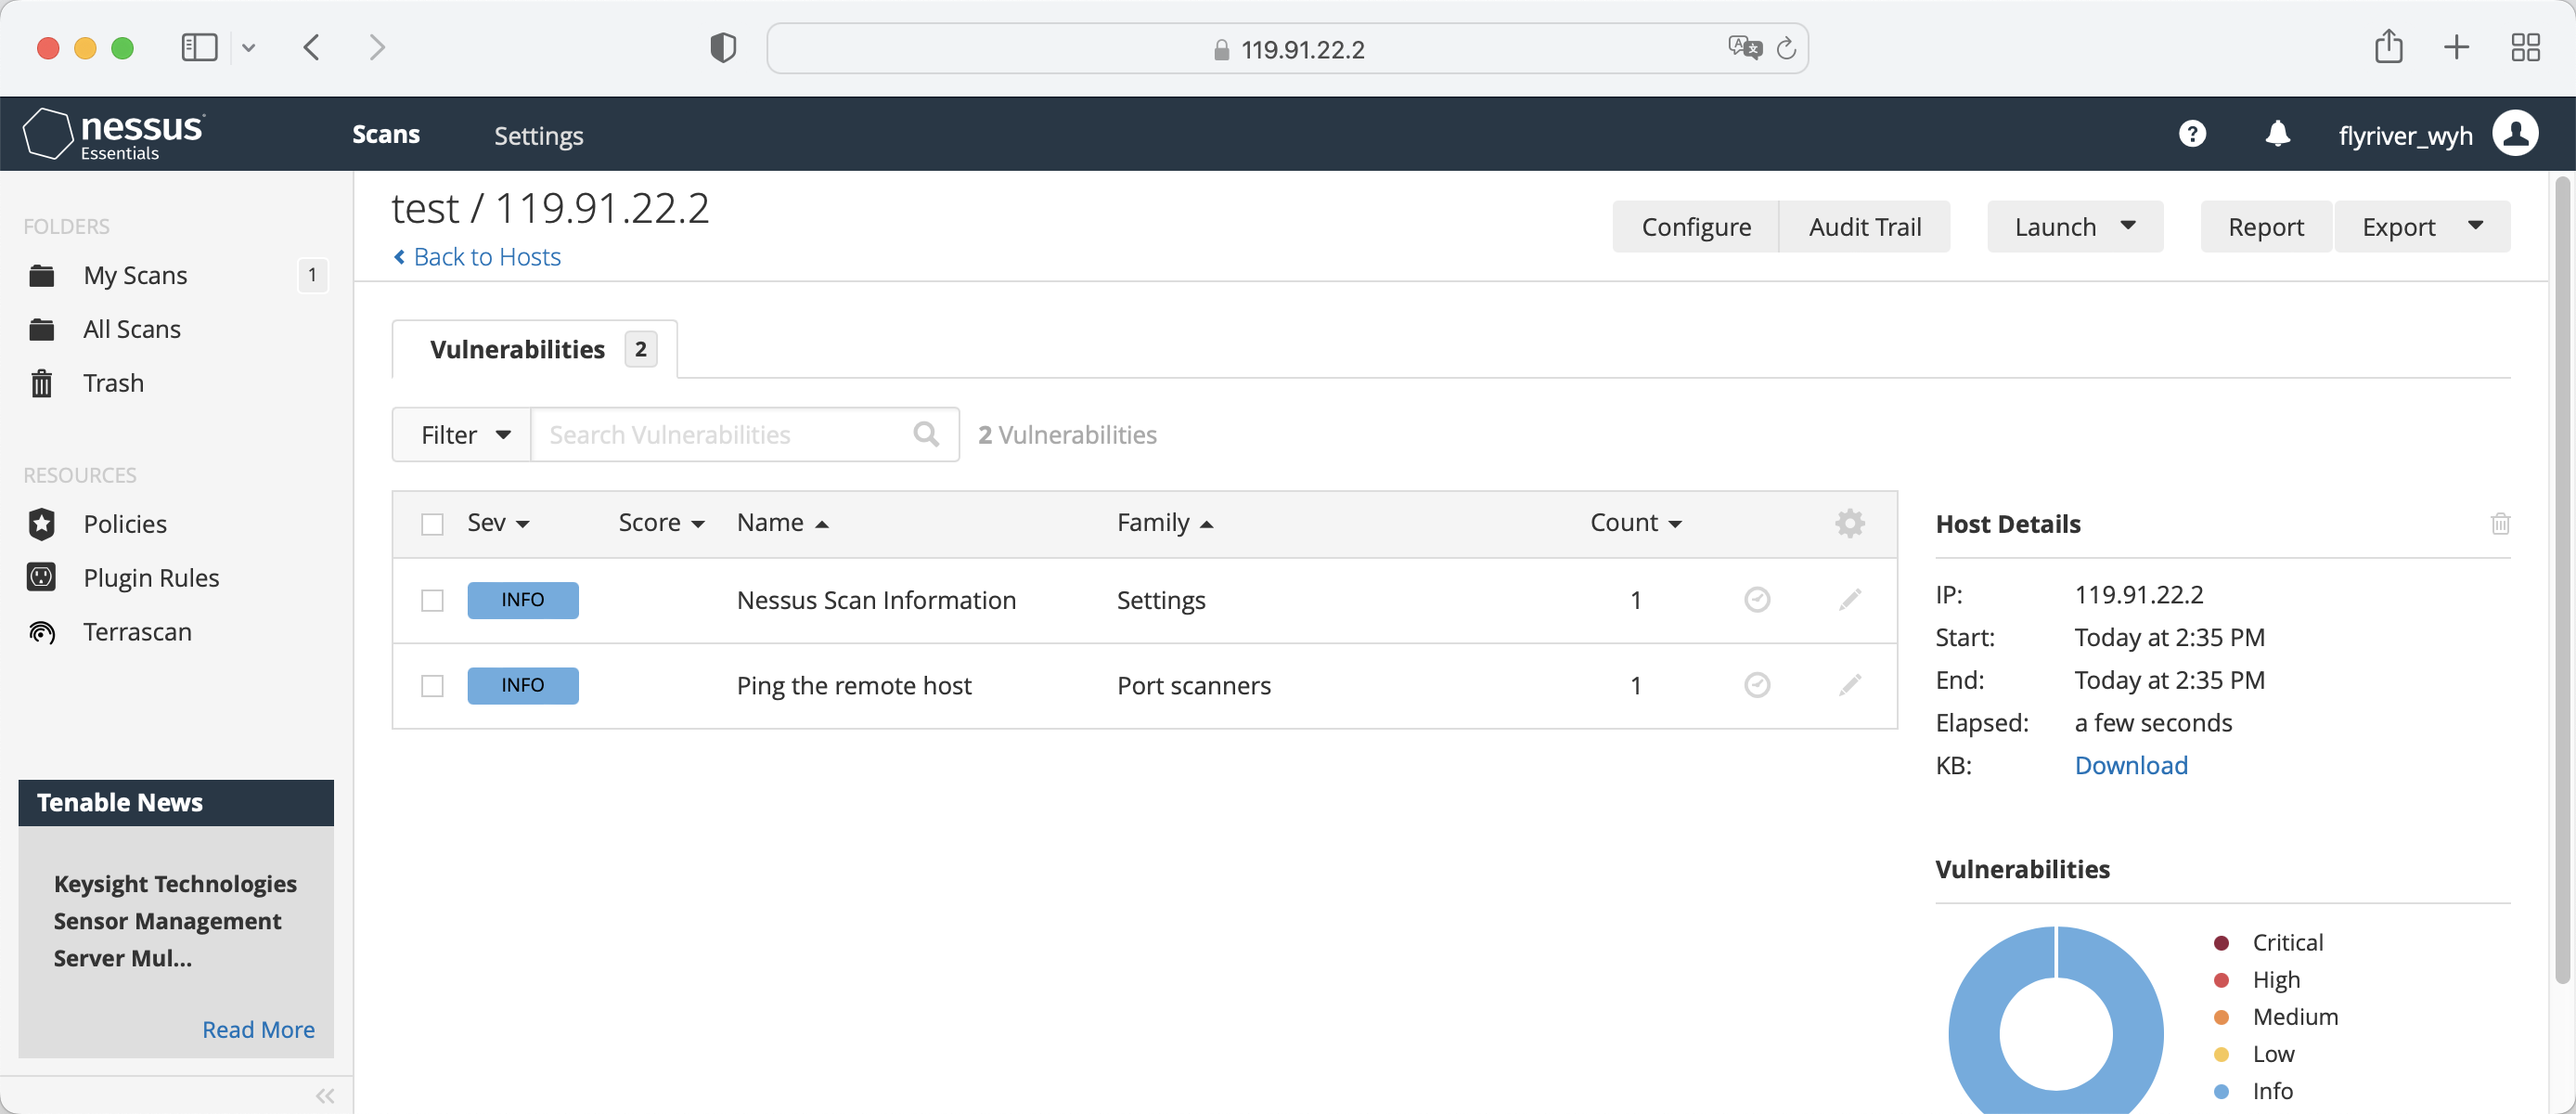Image resolution: width=2576 pixels, height=1114 pixels.
Task: Collapse the sidebar with double chevron
Action: [x=325, y=1096]
